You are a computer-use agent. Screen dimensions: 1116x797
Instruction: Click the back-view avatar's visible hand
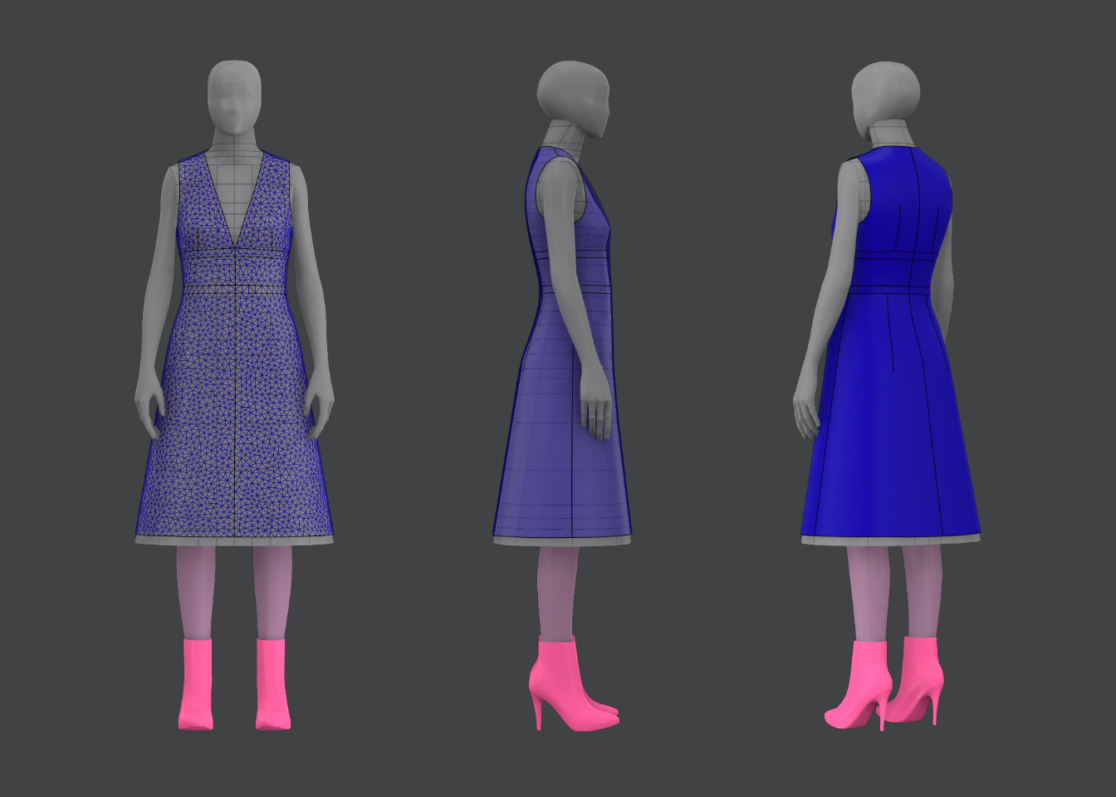tap(806, 412)
